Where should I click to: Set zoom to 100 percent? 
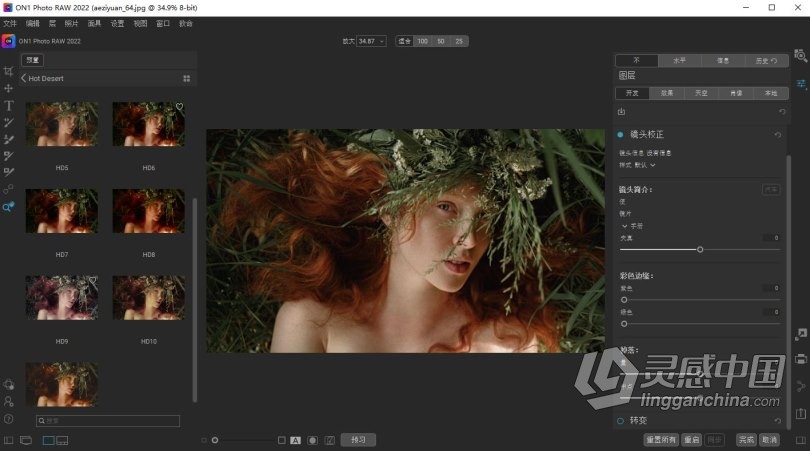[x=423, y=41]
